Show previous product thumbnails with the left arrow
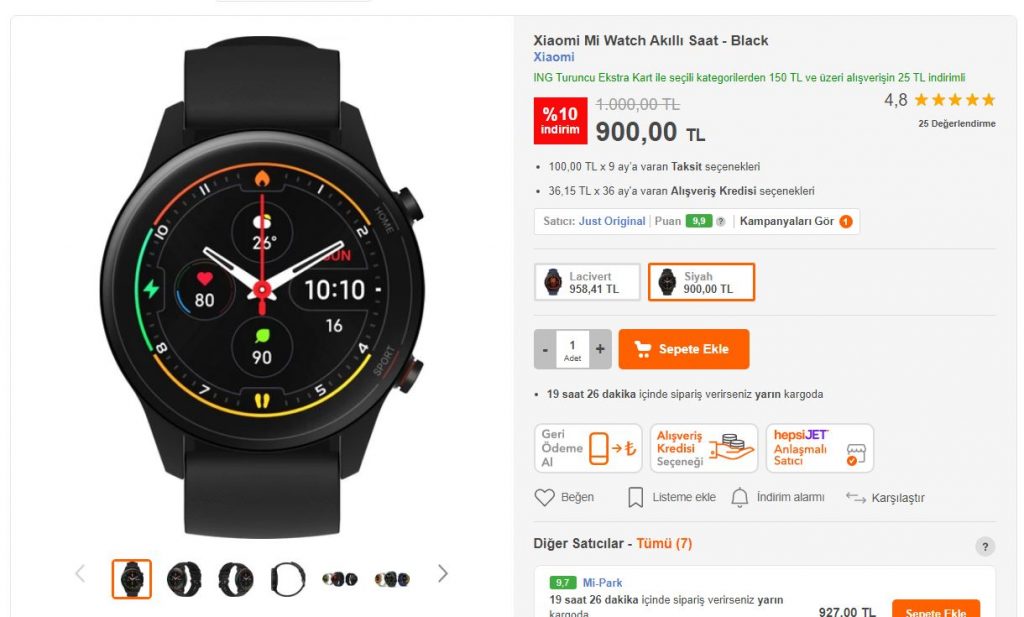This screenshot has width=1024, height=617. 80,574
